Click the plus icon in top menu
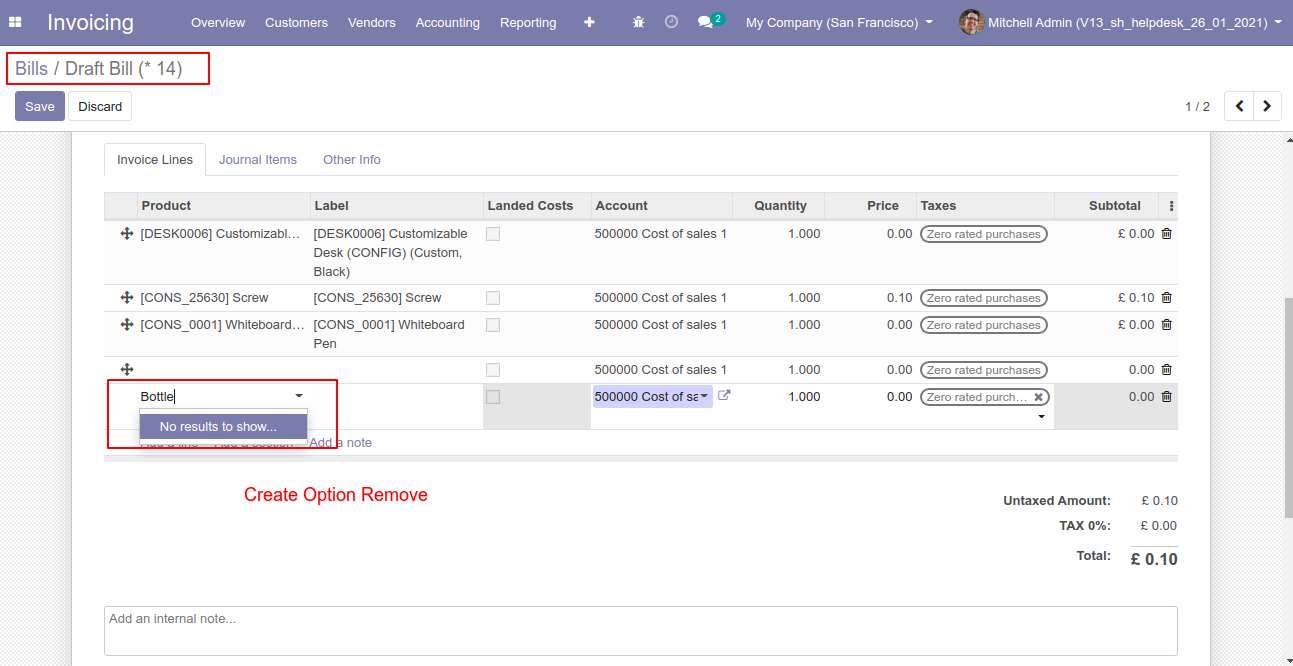1293x666 pixels. click(x=589, y=22)
